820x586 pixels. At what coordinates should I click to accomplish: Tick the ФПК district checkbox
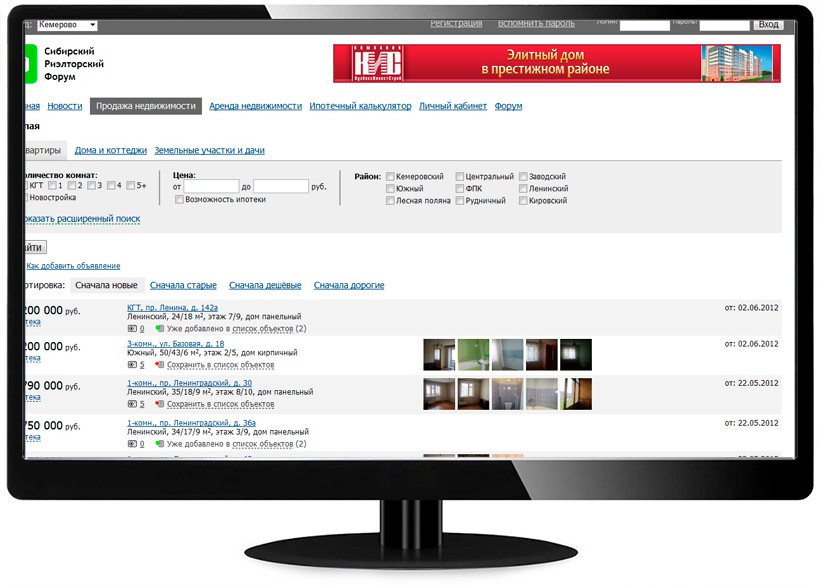[460, 189]
